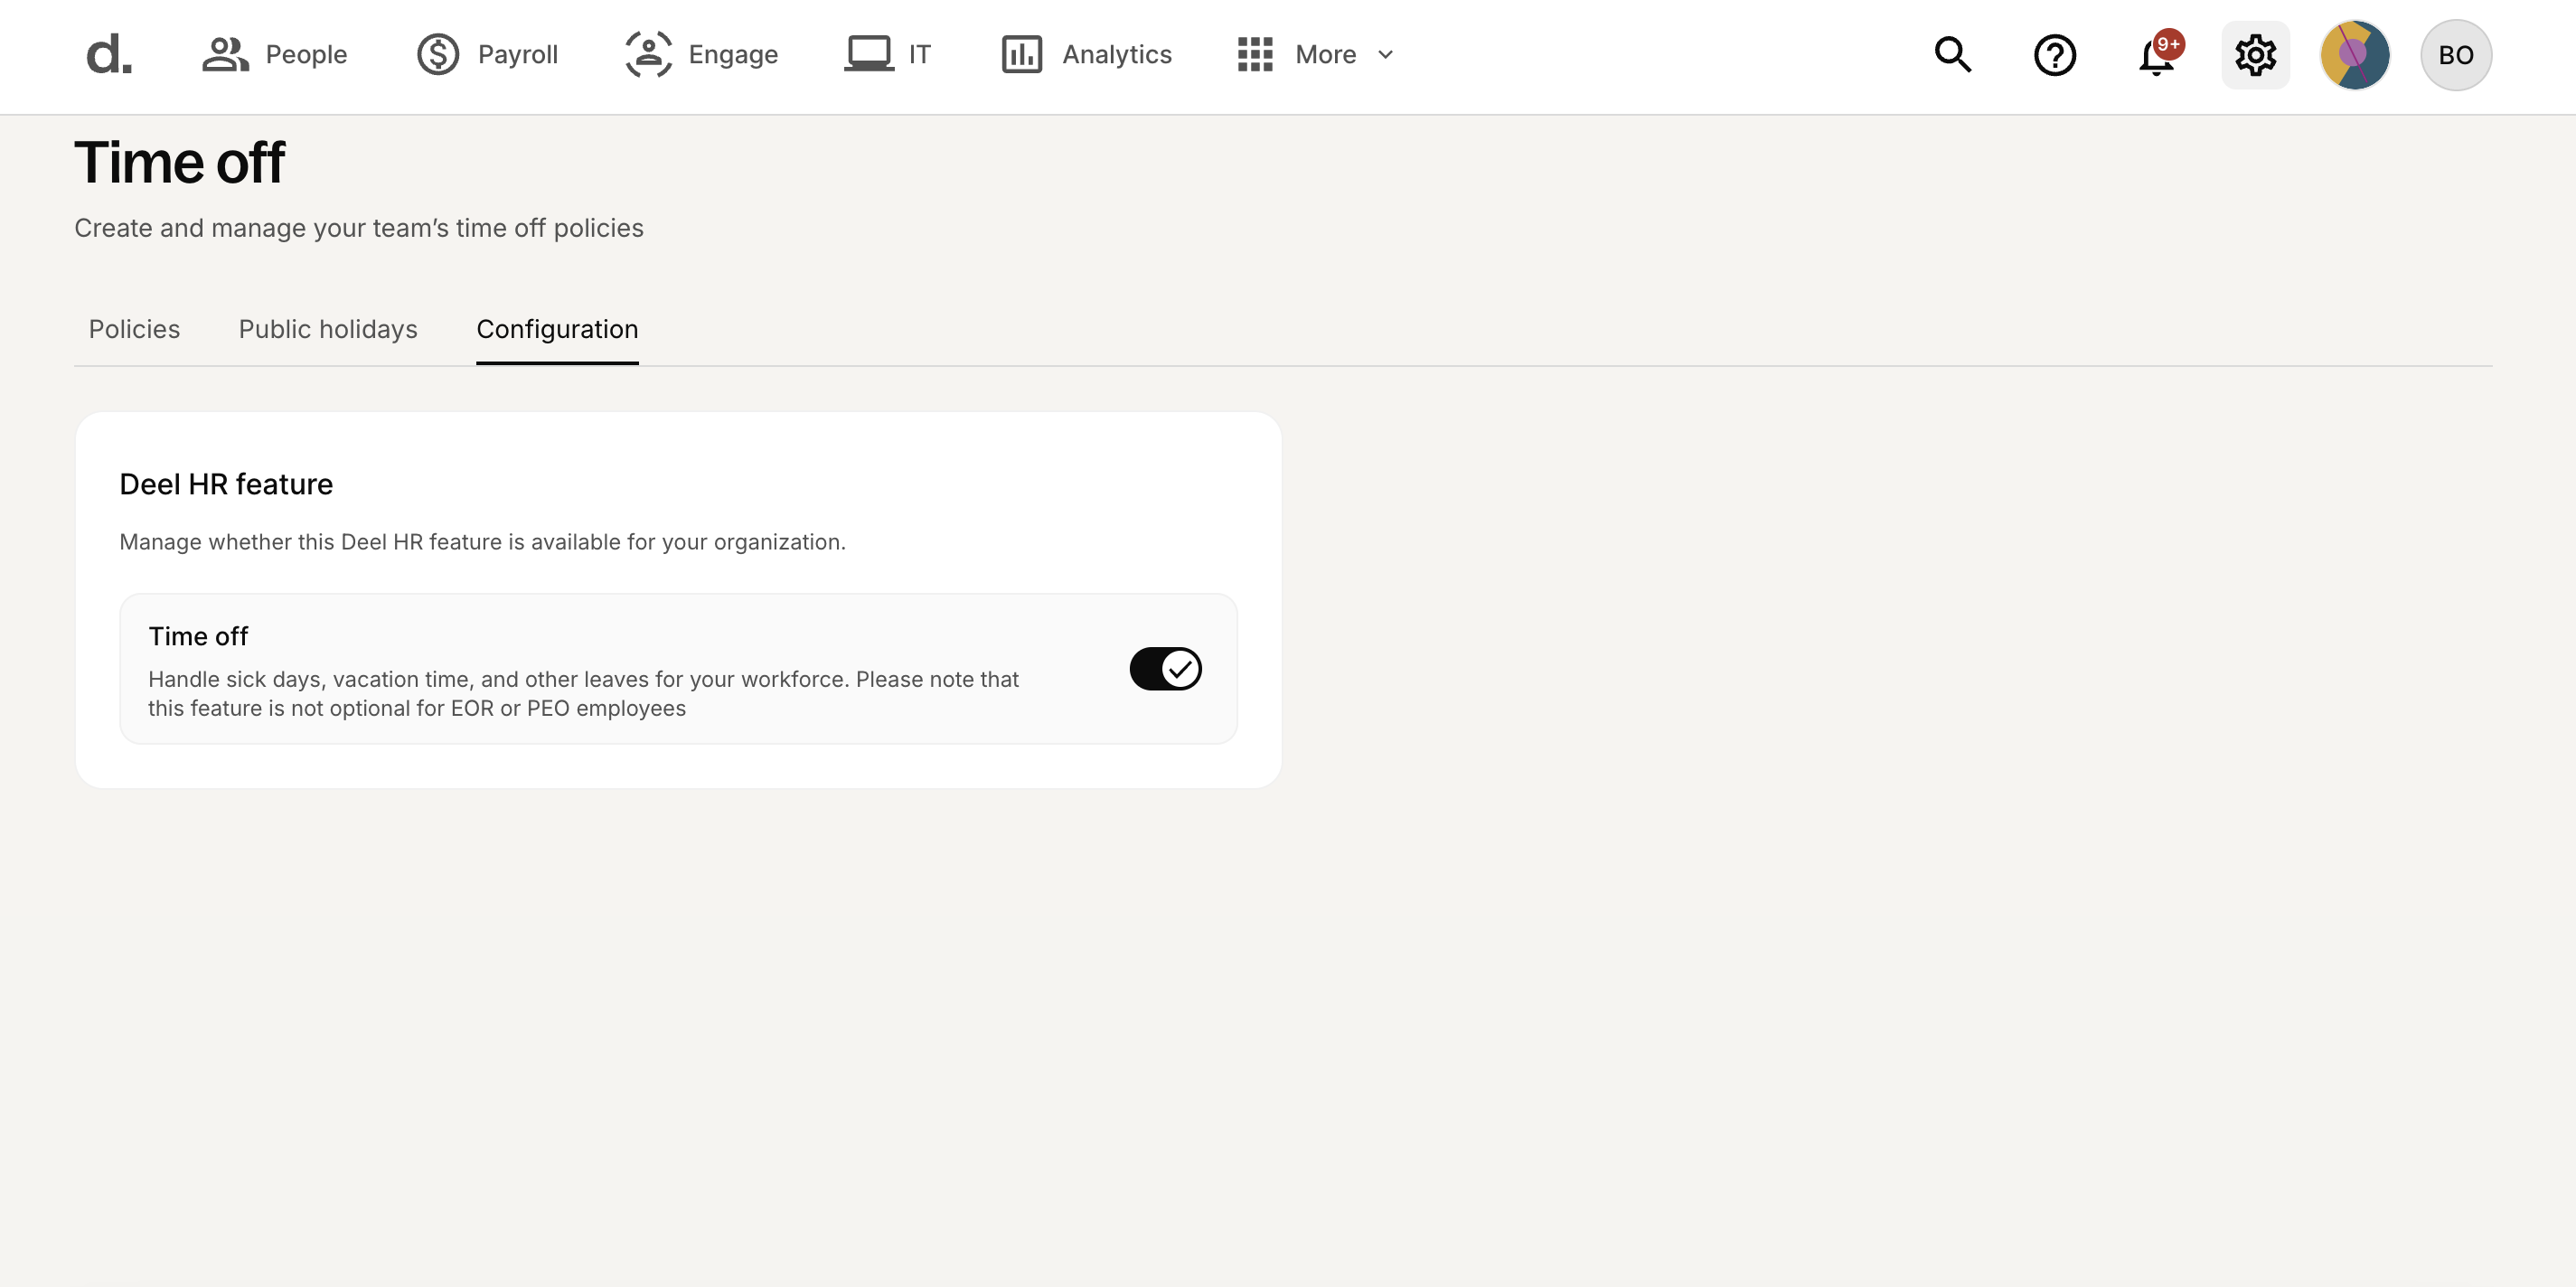The height and width of the screenshot is (1287, 2576).
Task: Open the BO user profile avatar
Action: point(2455,55)
